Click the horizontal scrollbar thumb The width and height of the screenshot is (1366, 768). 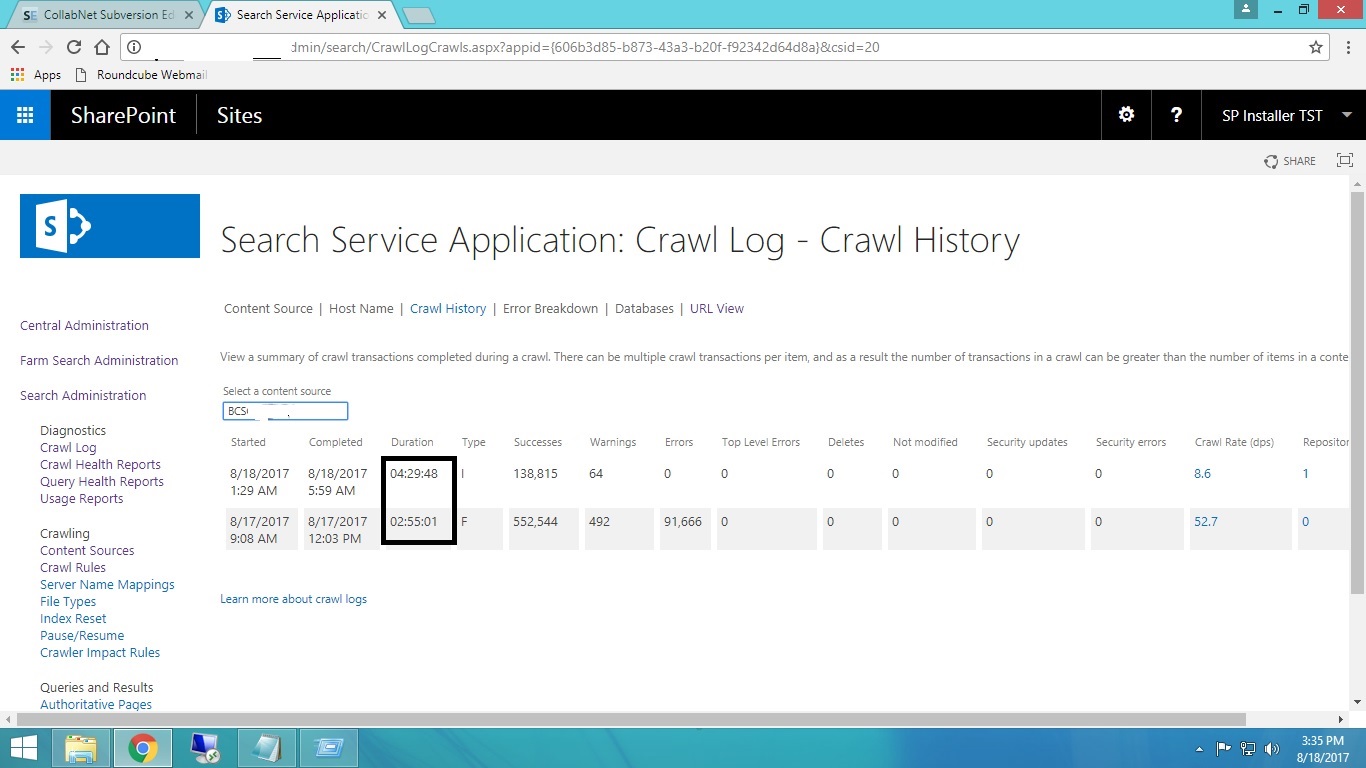(632, 720)
